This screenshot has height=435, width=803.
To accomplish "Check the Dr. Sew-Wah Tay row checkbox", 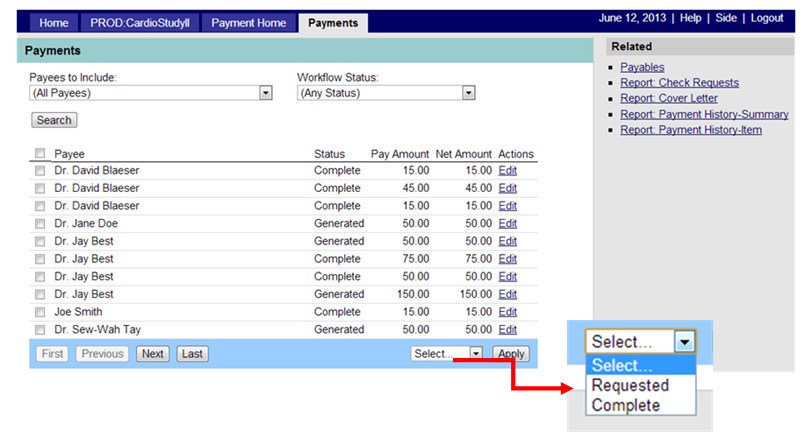I will point(40,330).
